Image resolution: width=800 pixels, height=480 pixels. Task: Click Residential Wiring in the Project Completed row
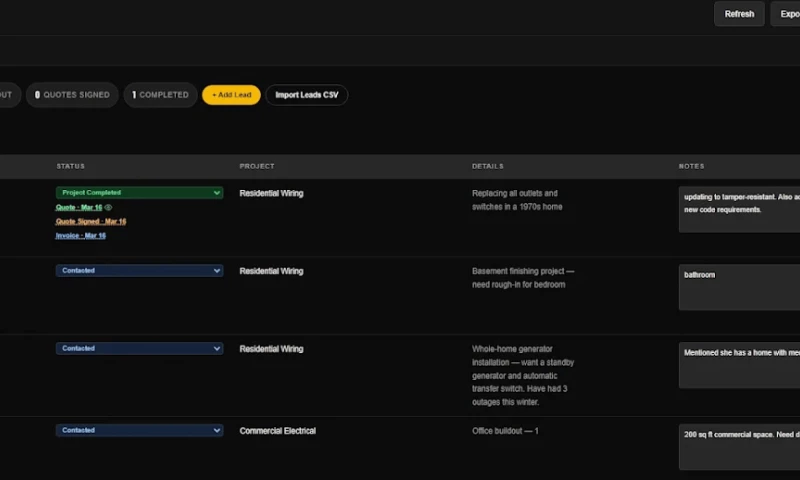(271, 193)
